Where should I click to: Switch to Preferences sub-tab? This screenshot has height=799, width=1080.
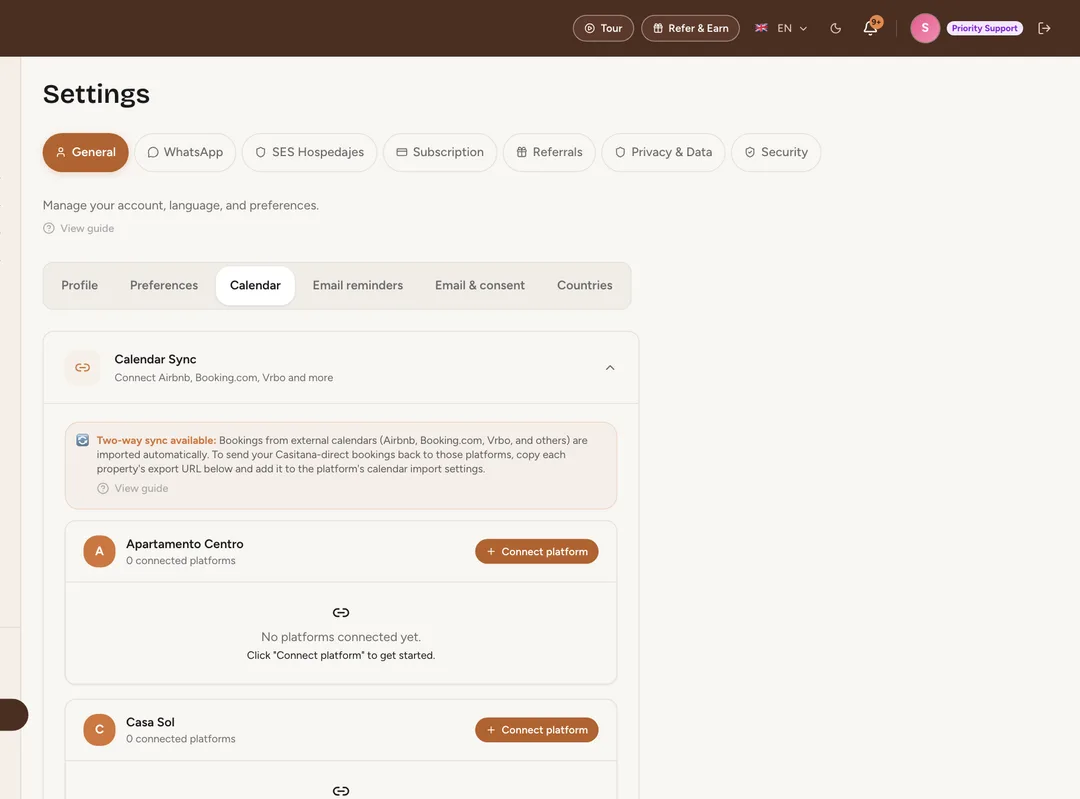[164, 286]
